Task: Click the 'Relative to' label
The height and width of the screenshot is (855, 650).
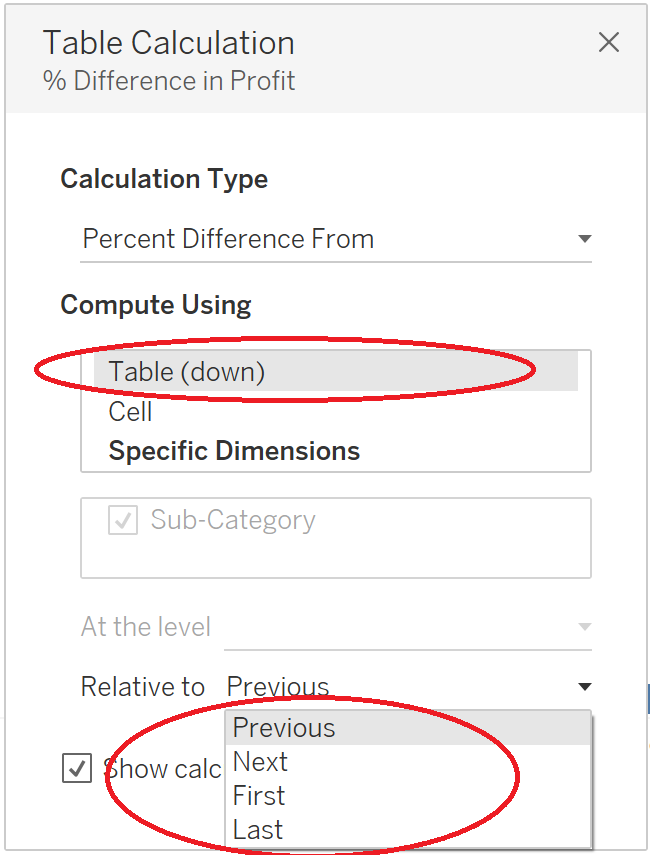Action: 143,687
